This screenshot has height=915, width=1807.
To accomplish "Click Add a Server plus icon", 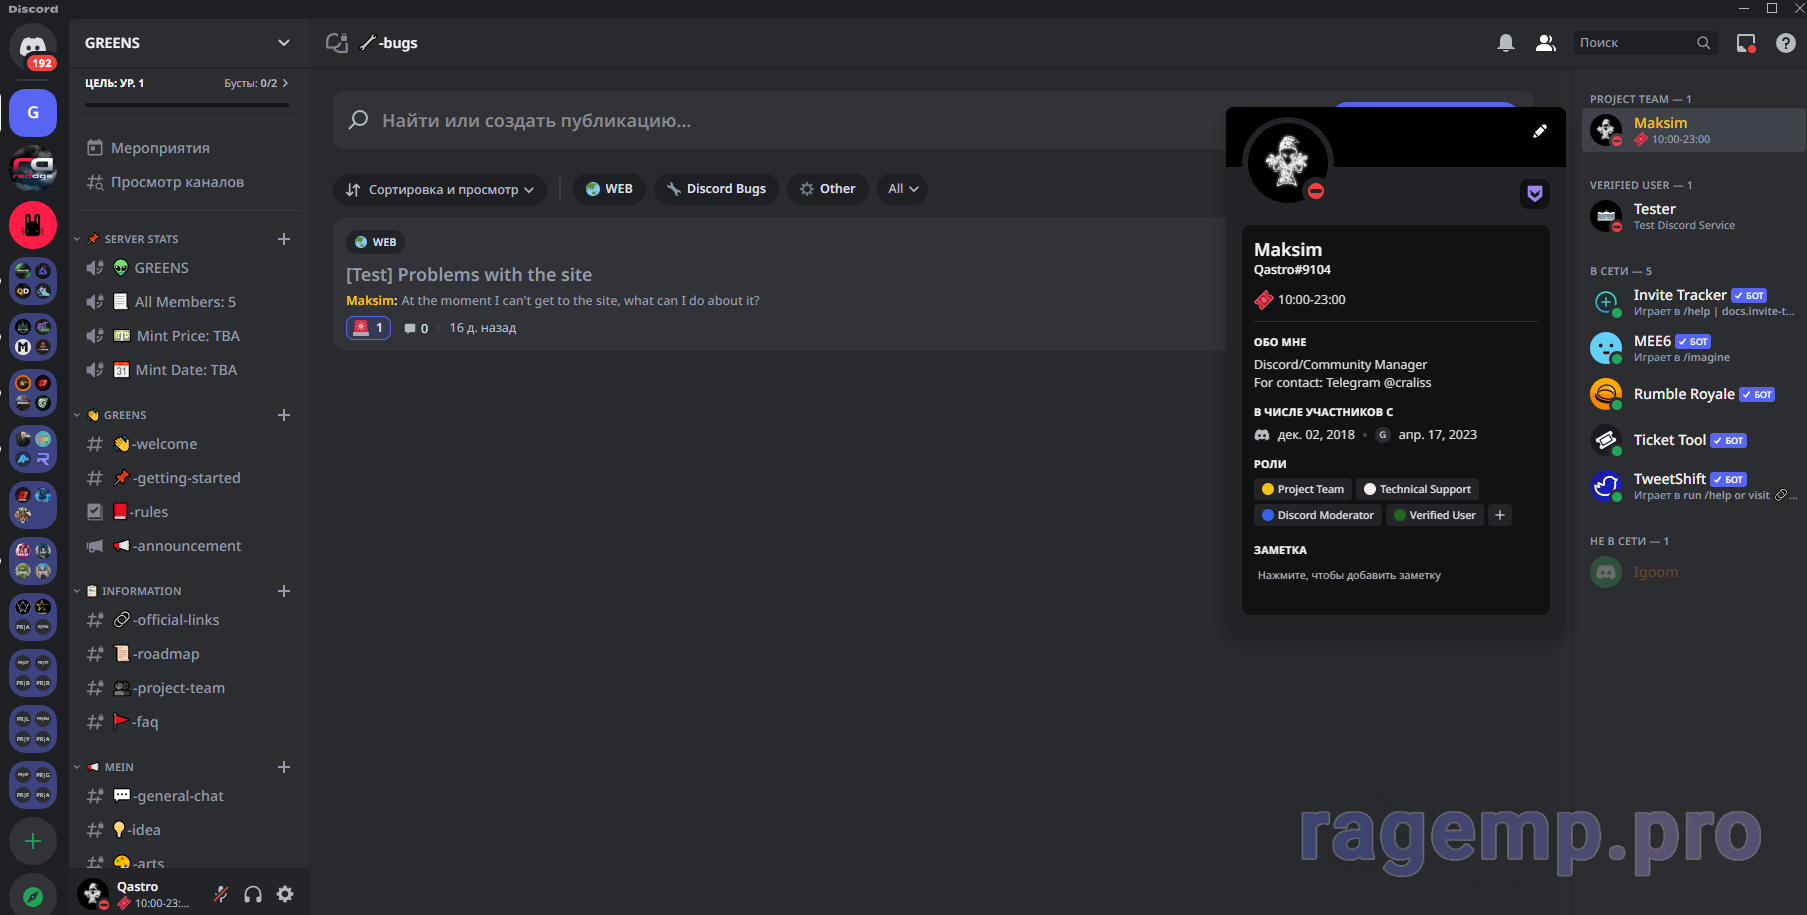I will (33, 841).
